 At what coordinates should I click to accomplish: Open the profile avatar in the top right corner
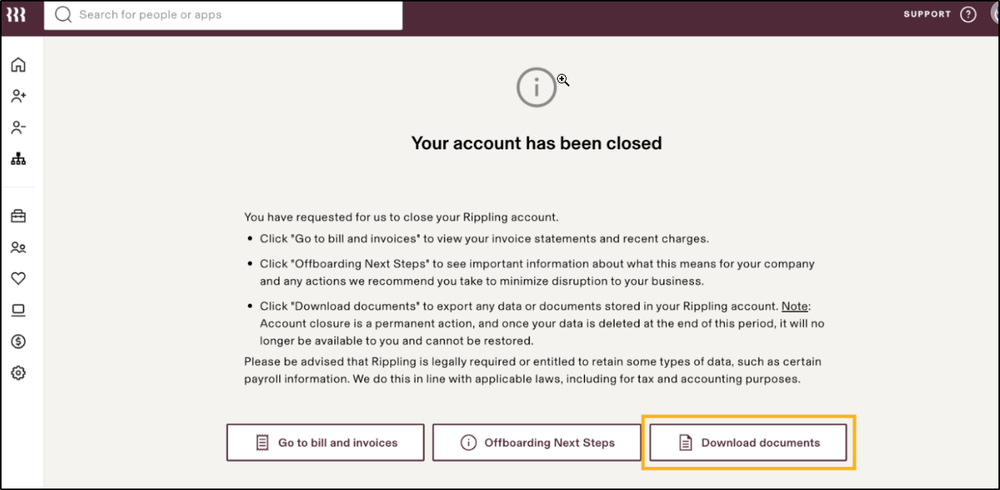coord(992,15)
